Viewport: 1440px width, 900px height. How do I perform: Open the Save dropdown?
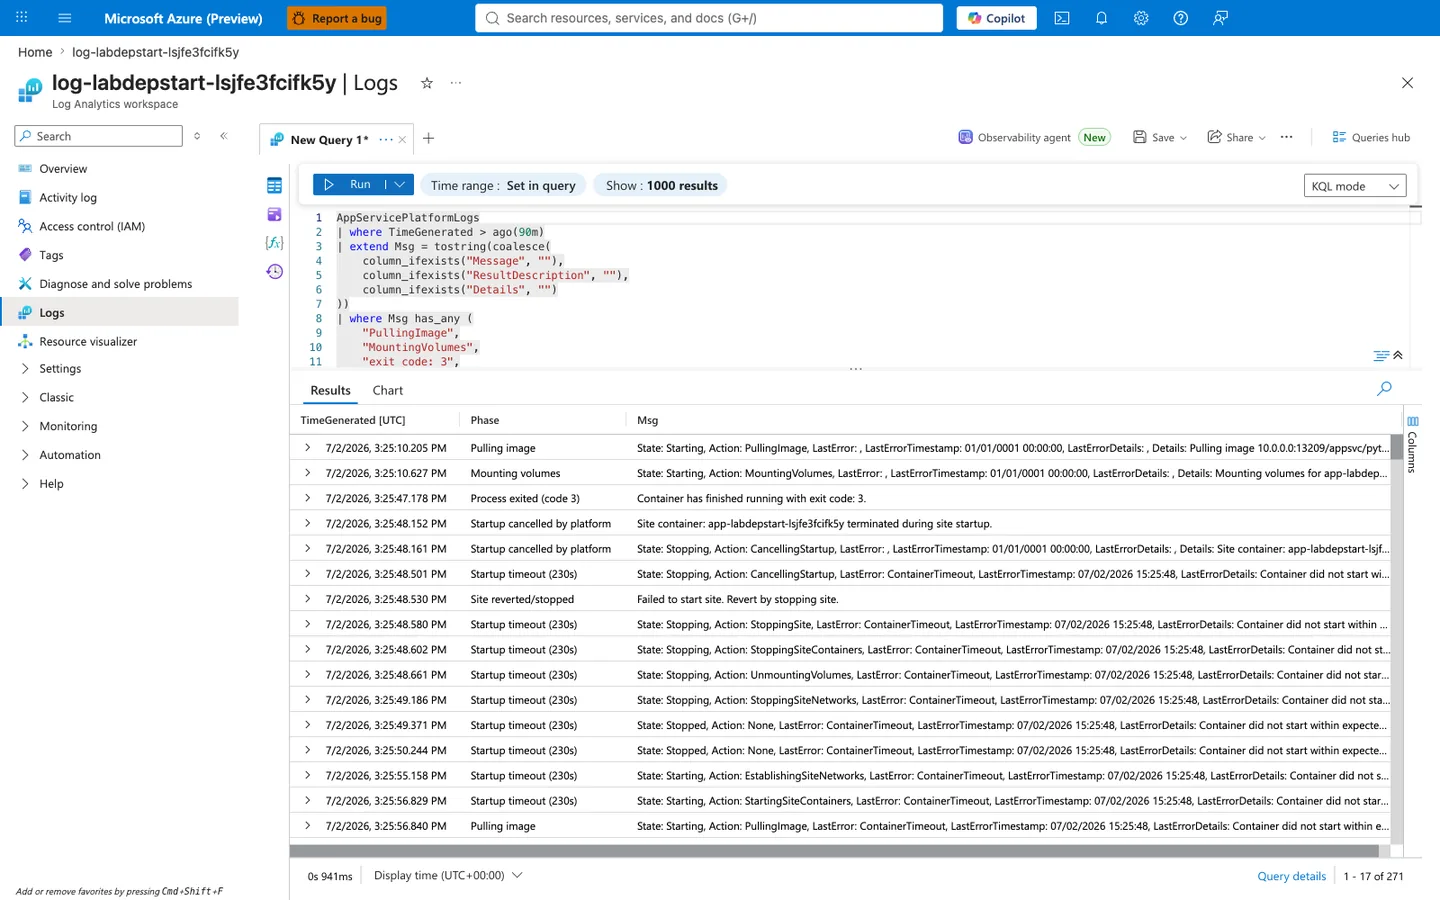click(1160, 137)
